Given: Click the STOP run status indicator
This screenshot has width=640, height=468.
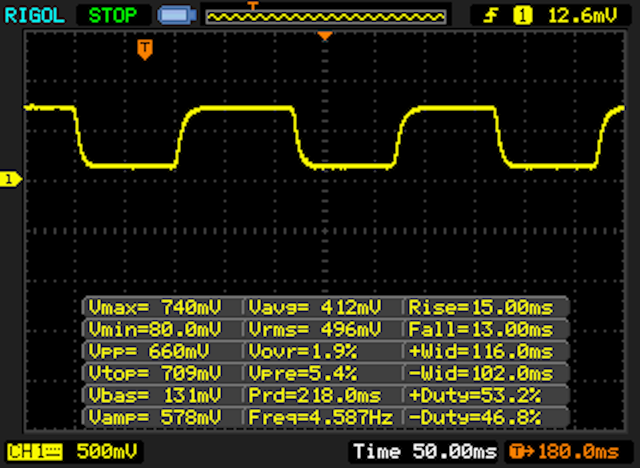Looking at the screenshot, I should [113, 16].
